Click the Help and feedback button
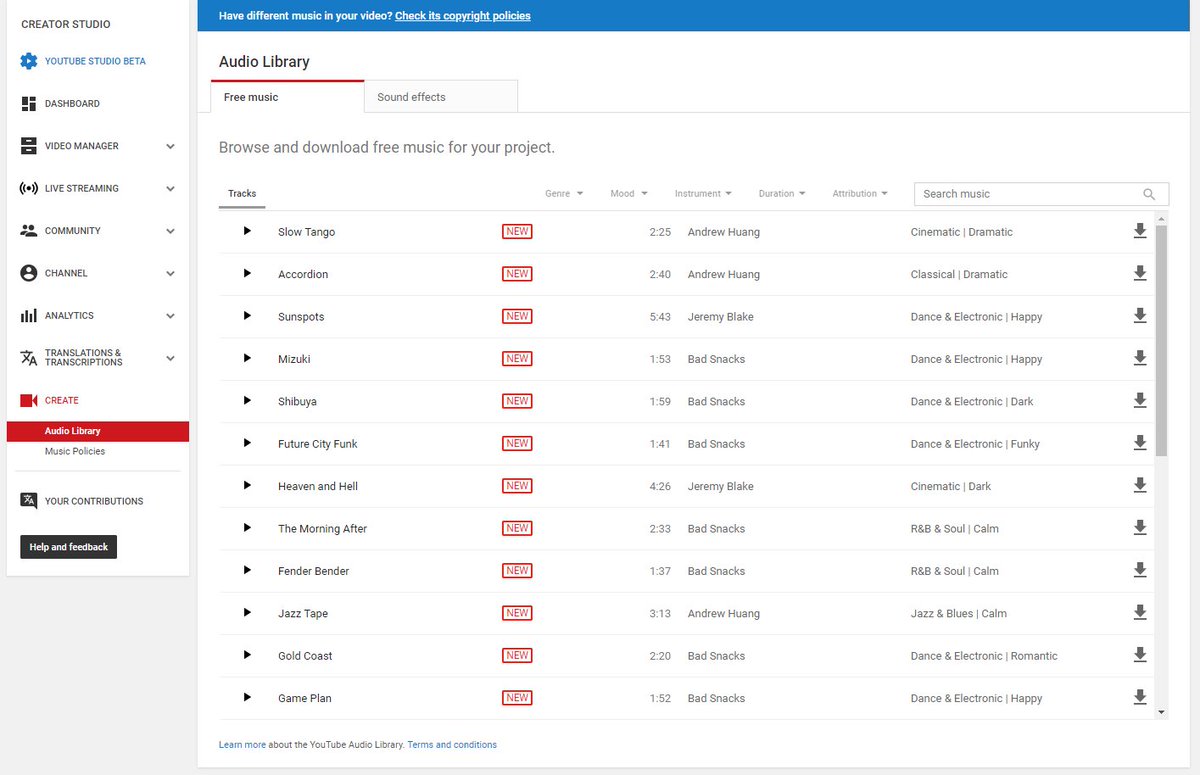Image resolution: width=1200 pixels, height=775 pixels. [68, 547]
